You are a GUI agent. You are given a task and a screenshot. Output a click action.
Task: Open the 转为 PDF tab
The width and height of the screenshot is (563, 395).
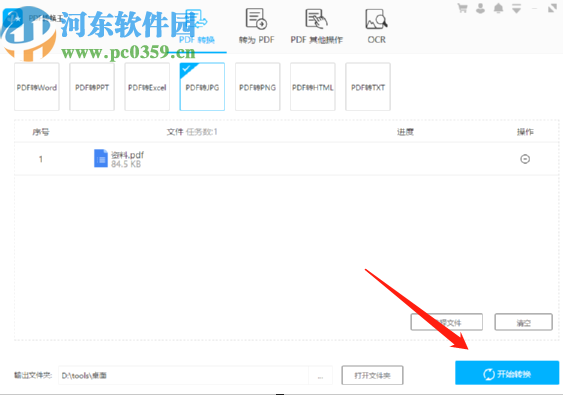(x=256, y=27)
